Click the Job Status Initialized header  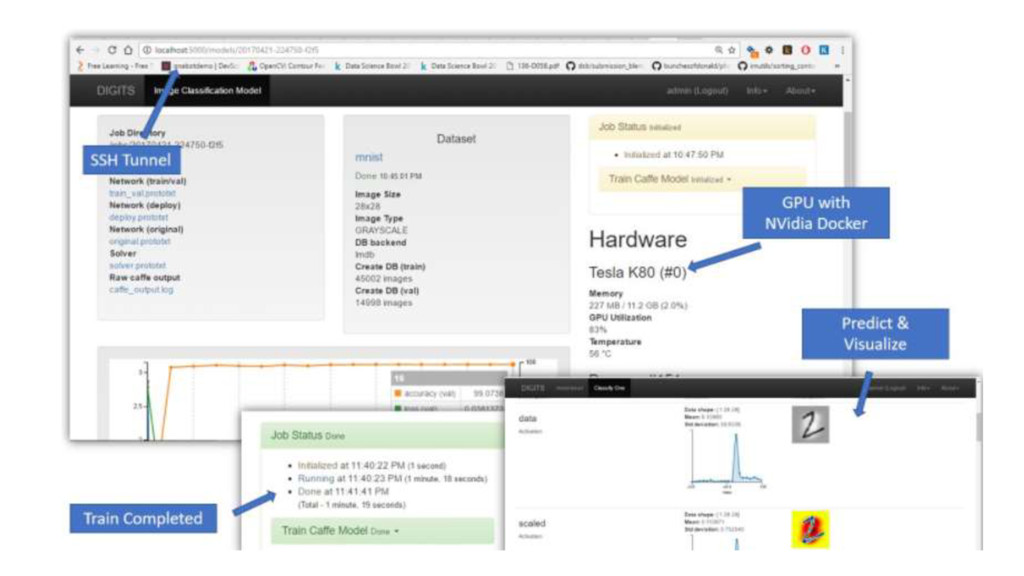click(x=702, y=127)
